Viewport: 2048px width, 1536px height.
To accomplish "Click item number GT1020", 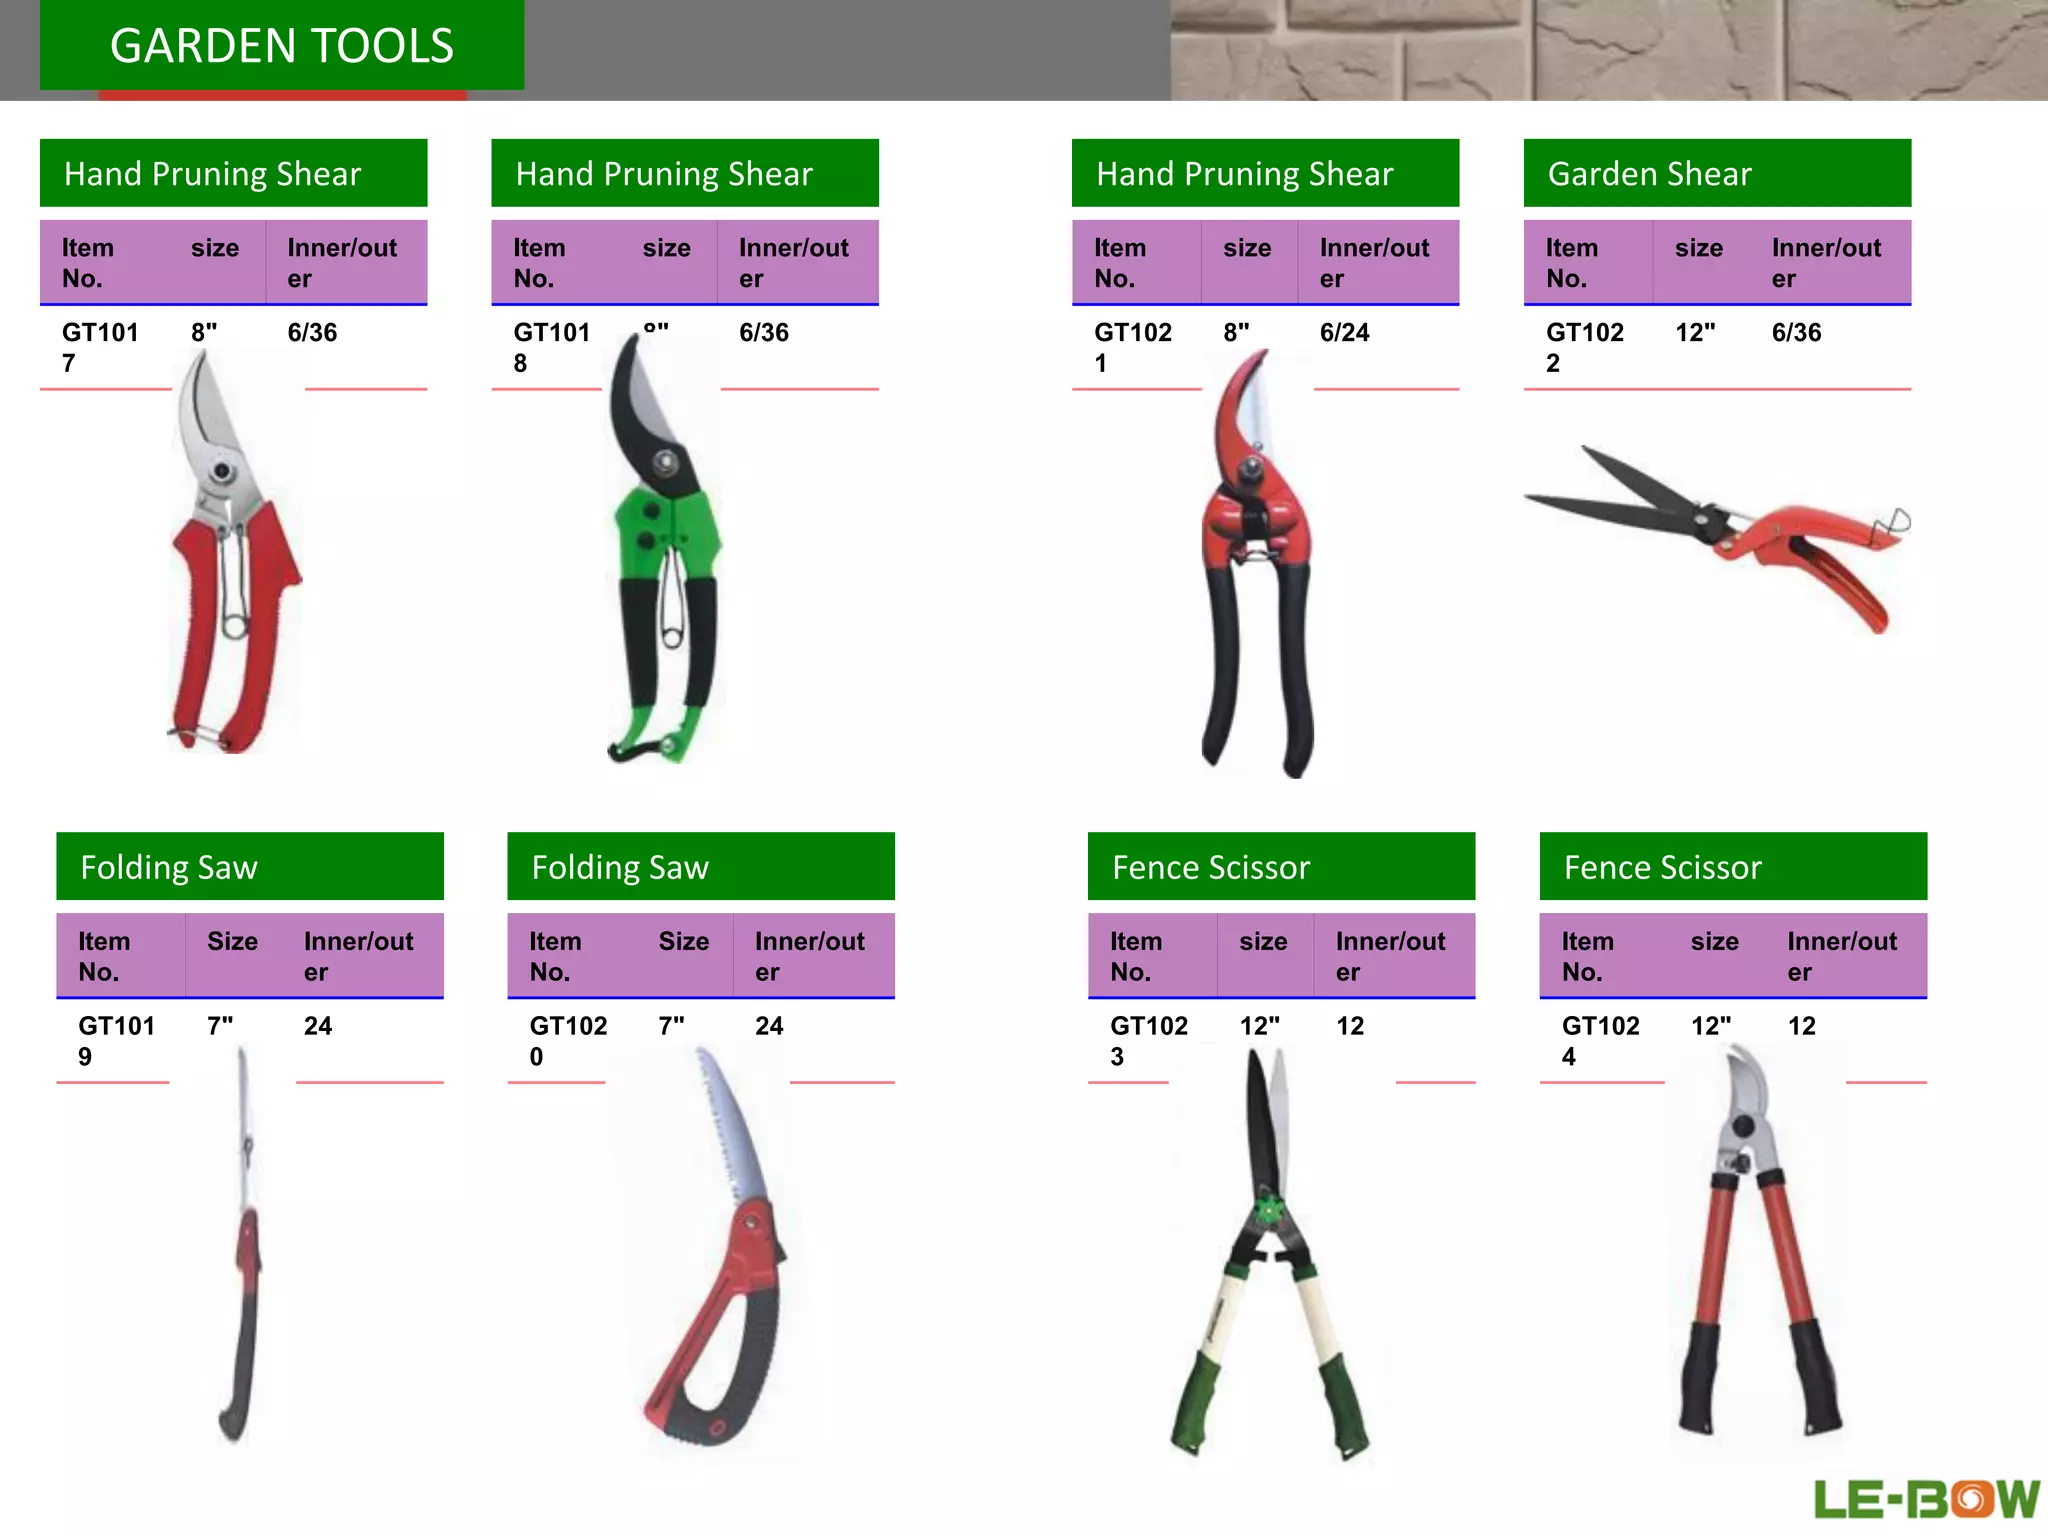I will pos(568,1040).
